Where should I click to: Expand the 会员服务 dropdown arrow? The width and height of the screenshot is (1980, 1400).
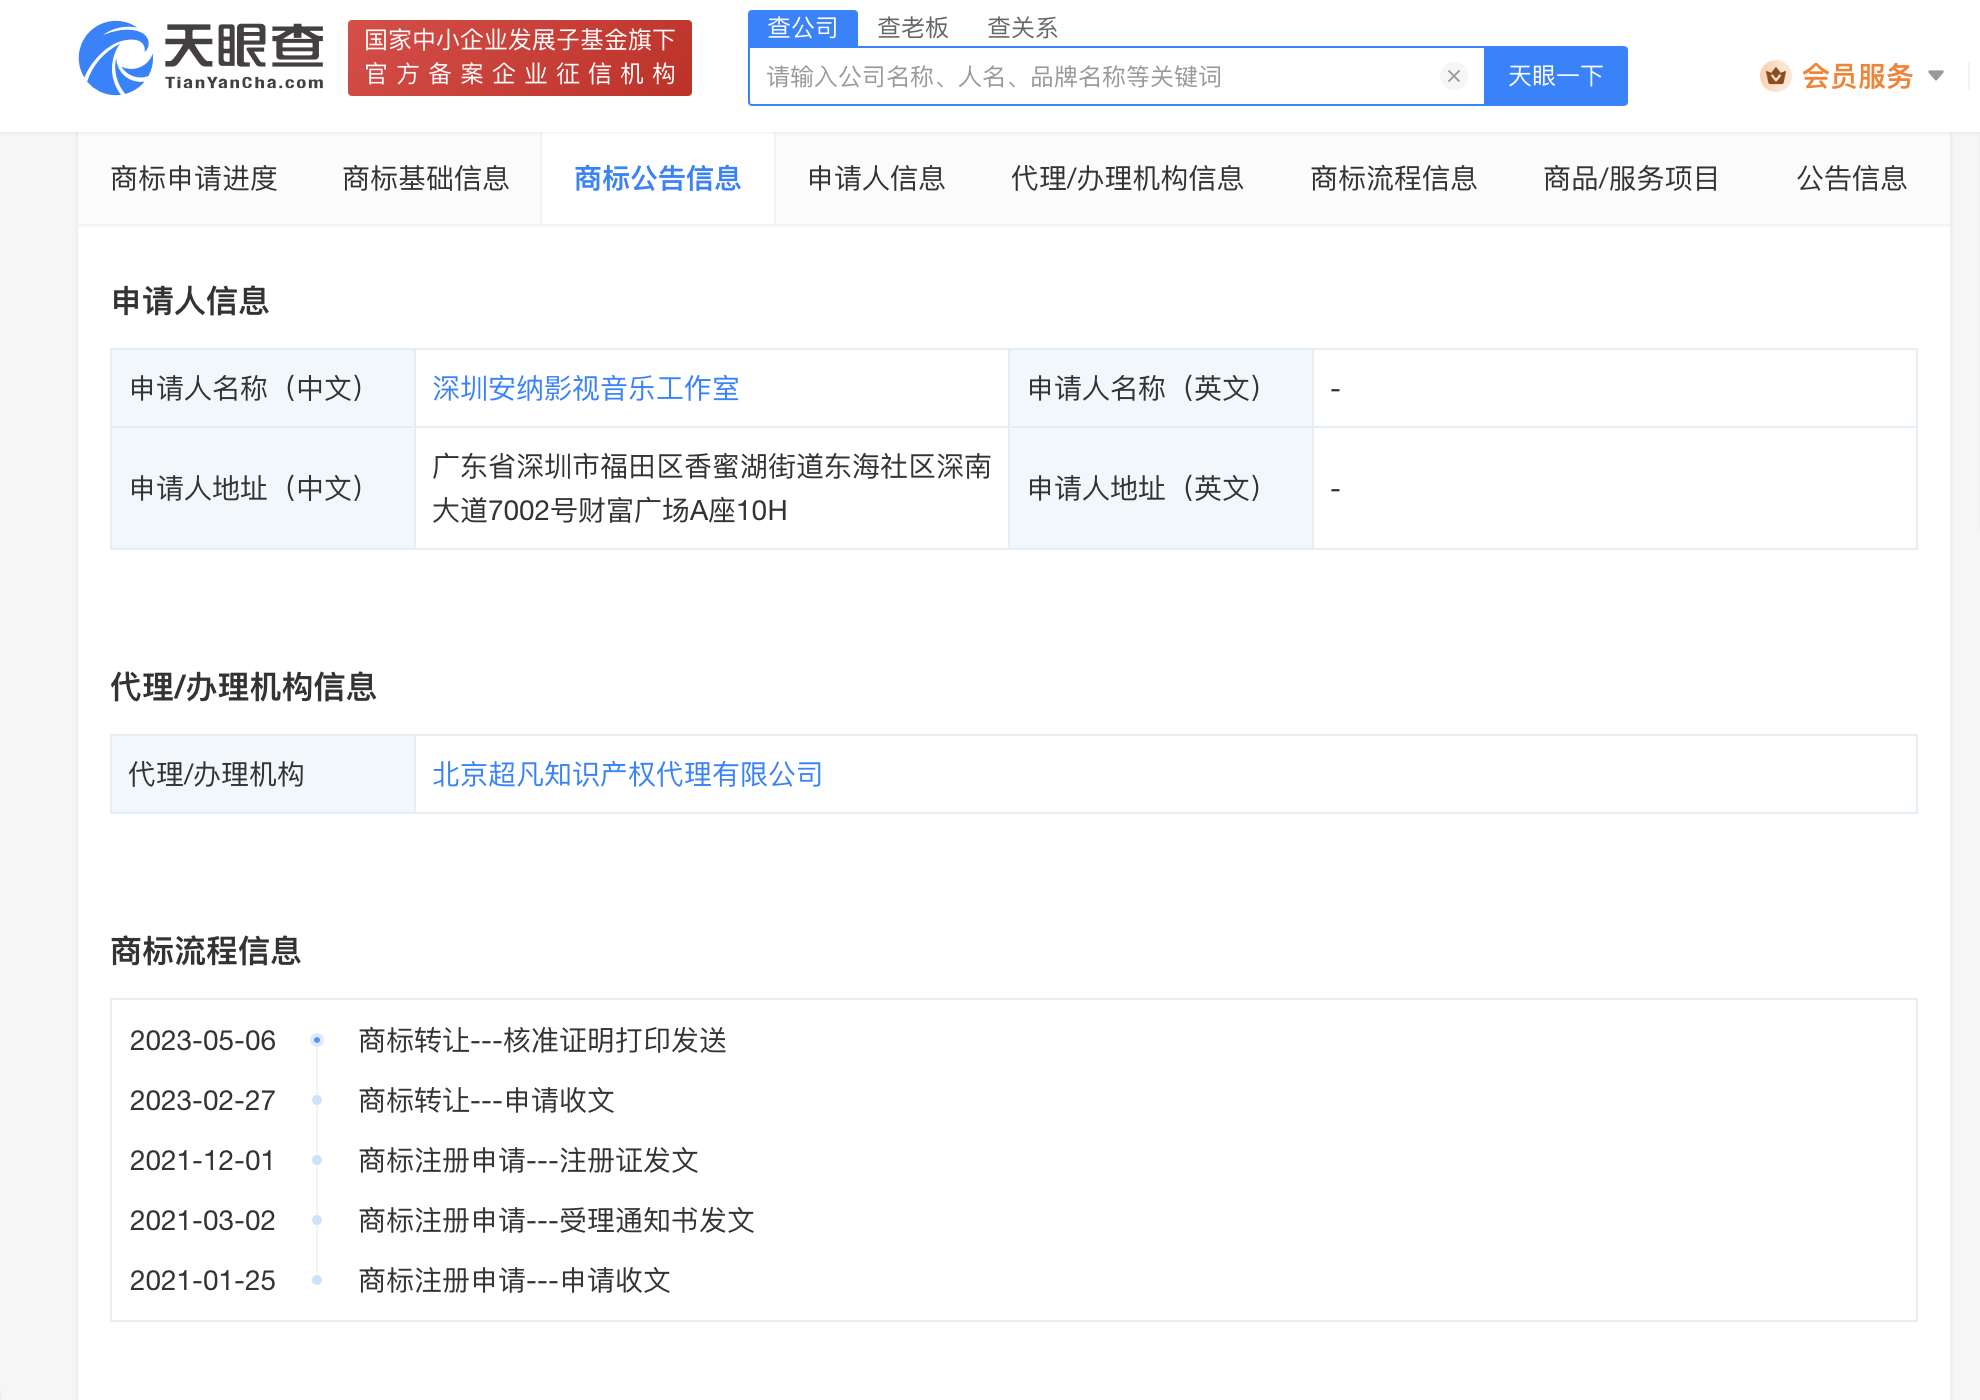coord(1936,76)
